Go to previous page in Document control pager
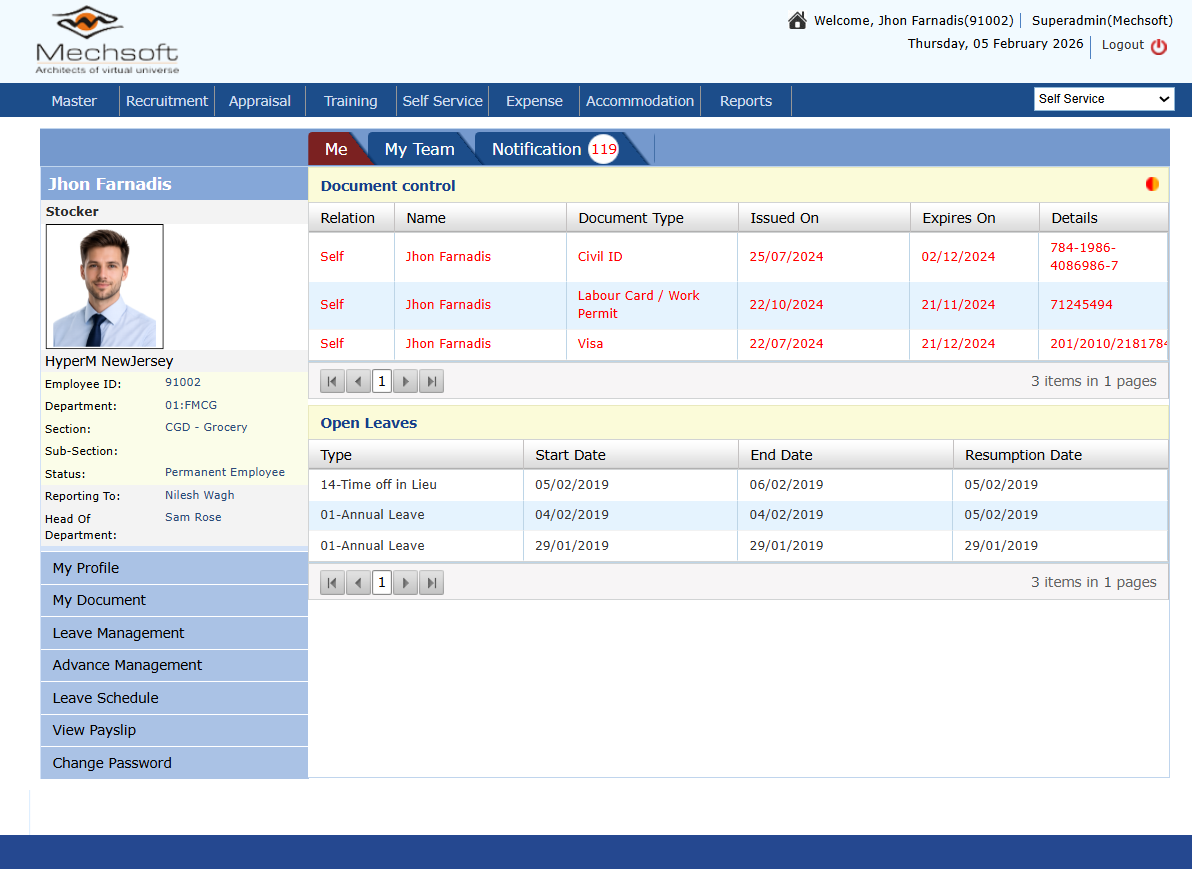Screen dimensions: 1192x869 358,381
